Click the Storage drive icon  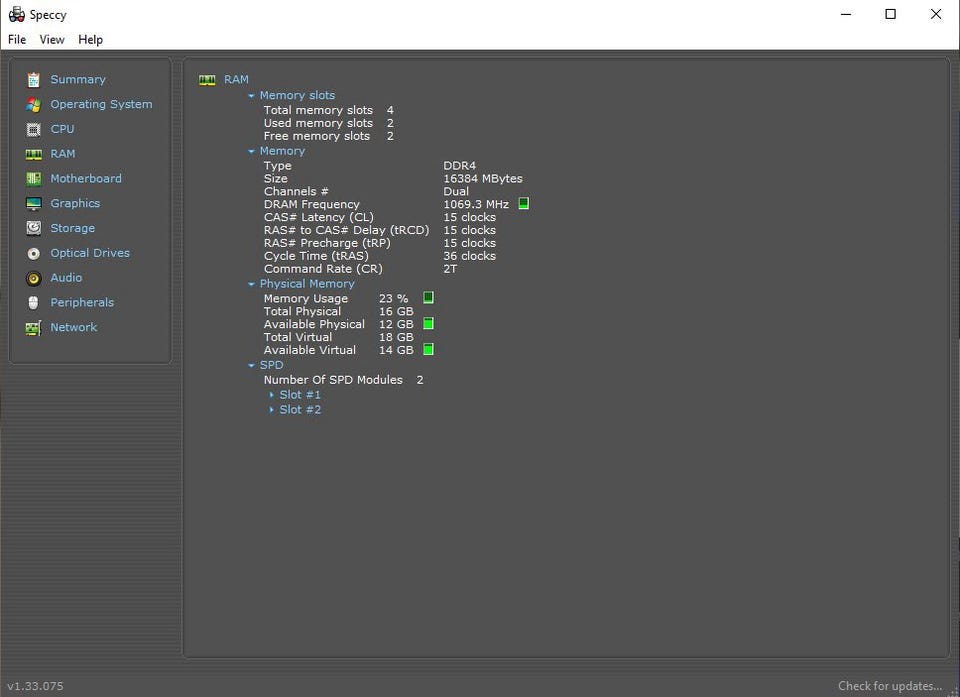[34, 229]
